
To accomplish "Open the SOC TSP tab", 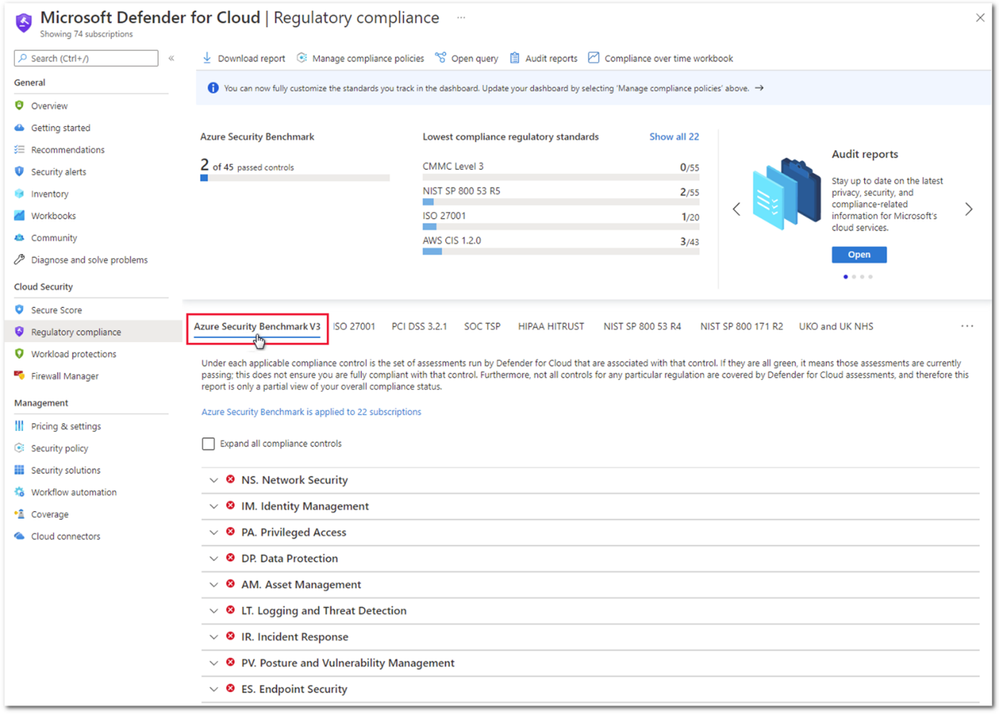I will point(482,326).
